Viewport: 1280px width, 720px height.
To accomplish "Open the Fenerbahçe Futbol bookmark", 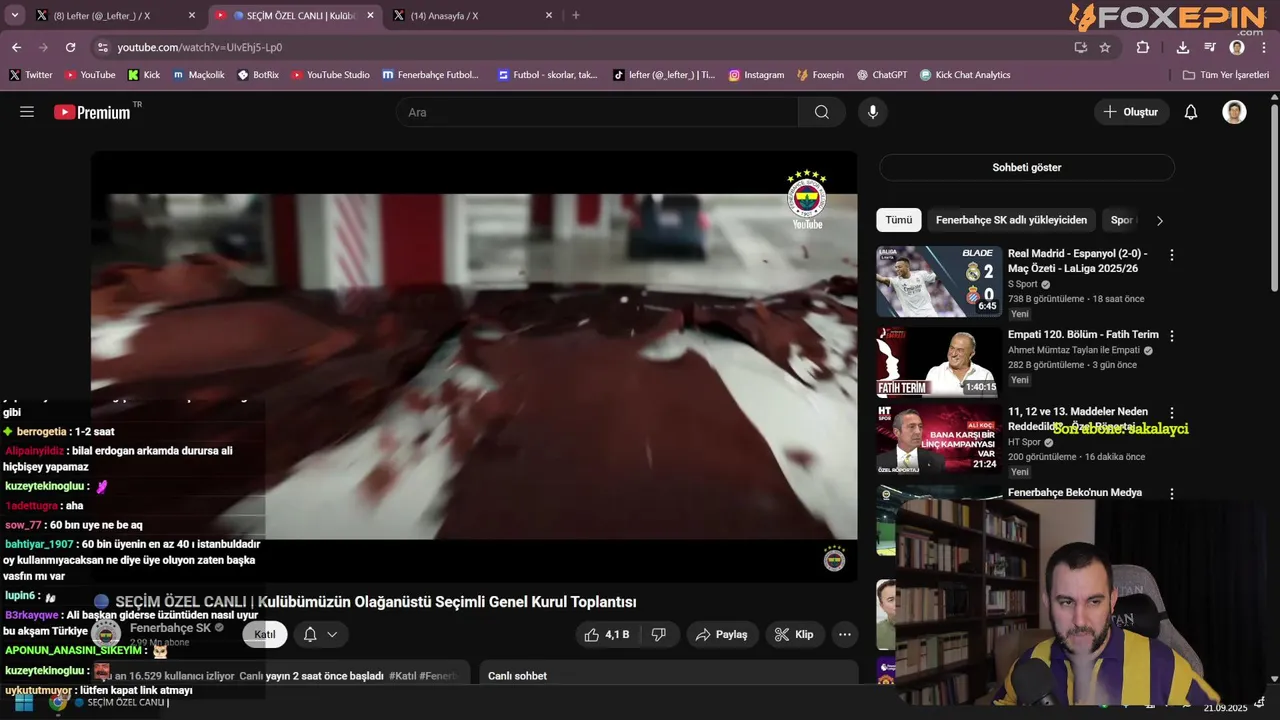I will tap(431, 75).
